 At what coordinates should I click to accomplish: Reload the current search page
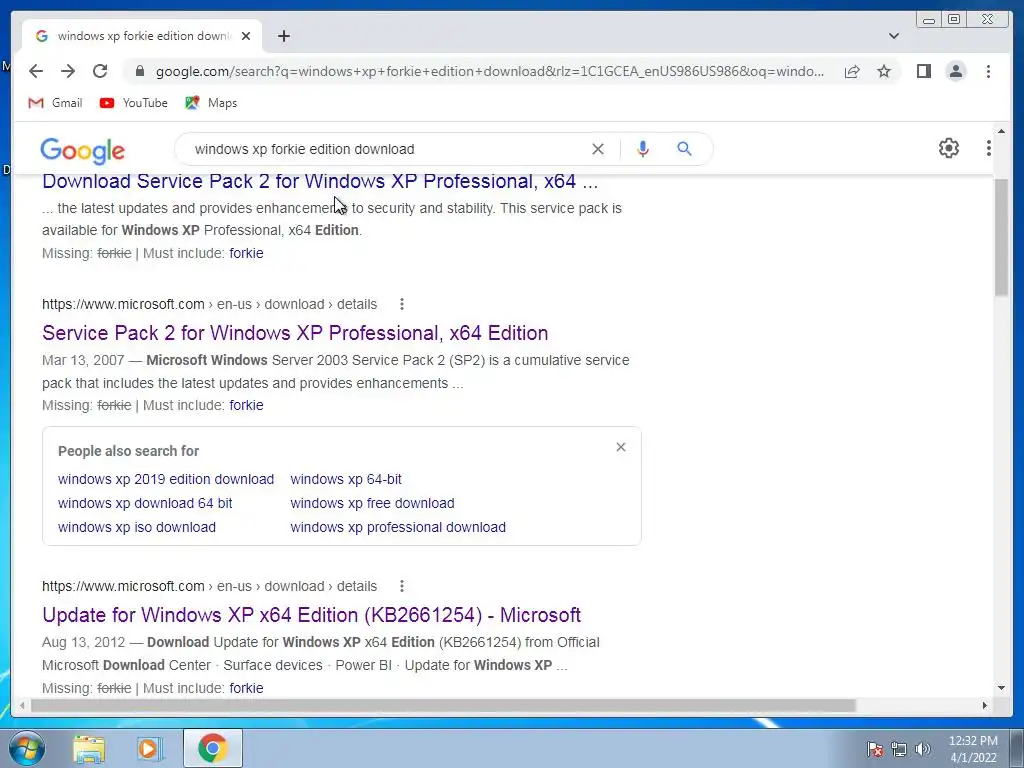pyautogui.click(x=100, y=71)
